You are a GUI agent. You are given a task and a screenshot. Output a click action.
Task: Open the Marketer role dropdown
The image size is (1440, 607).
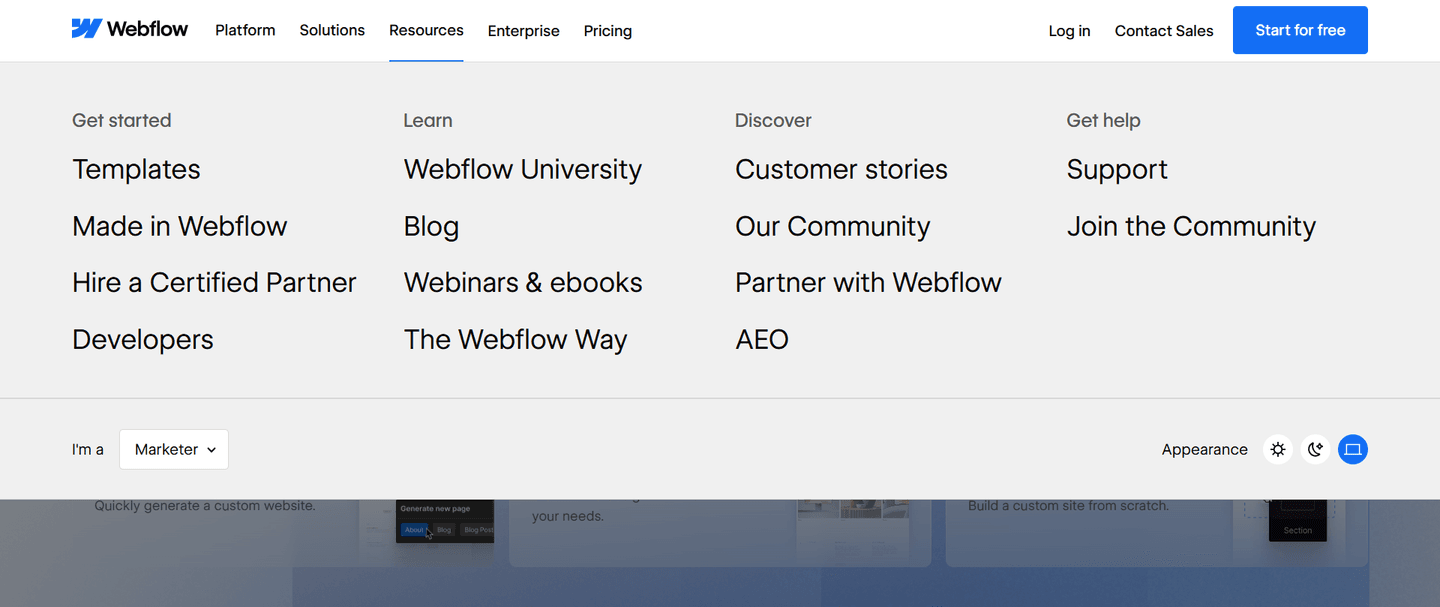pyautogui.click(x=174, y=450)
